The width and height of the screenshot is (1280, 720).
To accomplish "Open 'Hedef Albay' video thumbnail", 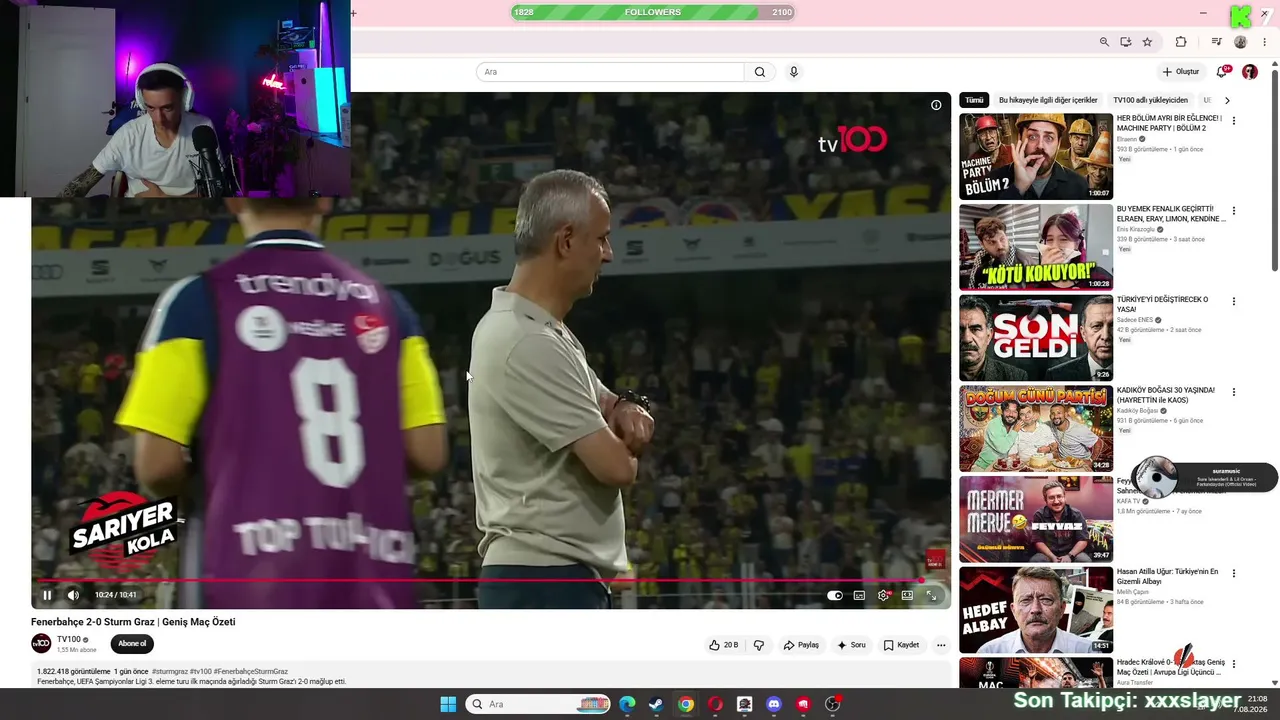I will coord(1036,610).
